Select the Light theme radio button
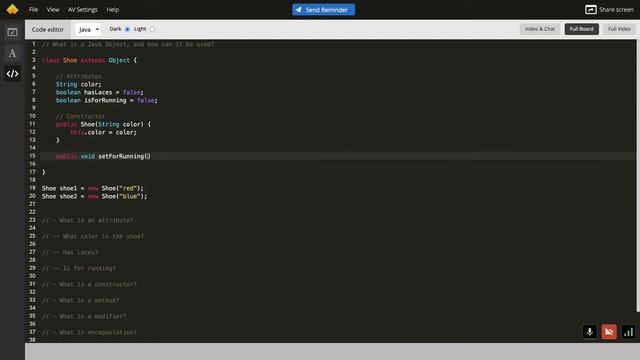The height and width of the screenshot is (360, 640). [x=152, y=29]
